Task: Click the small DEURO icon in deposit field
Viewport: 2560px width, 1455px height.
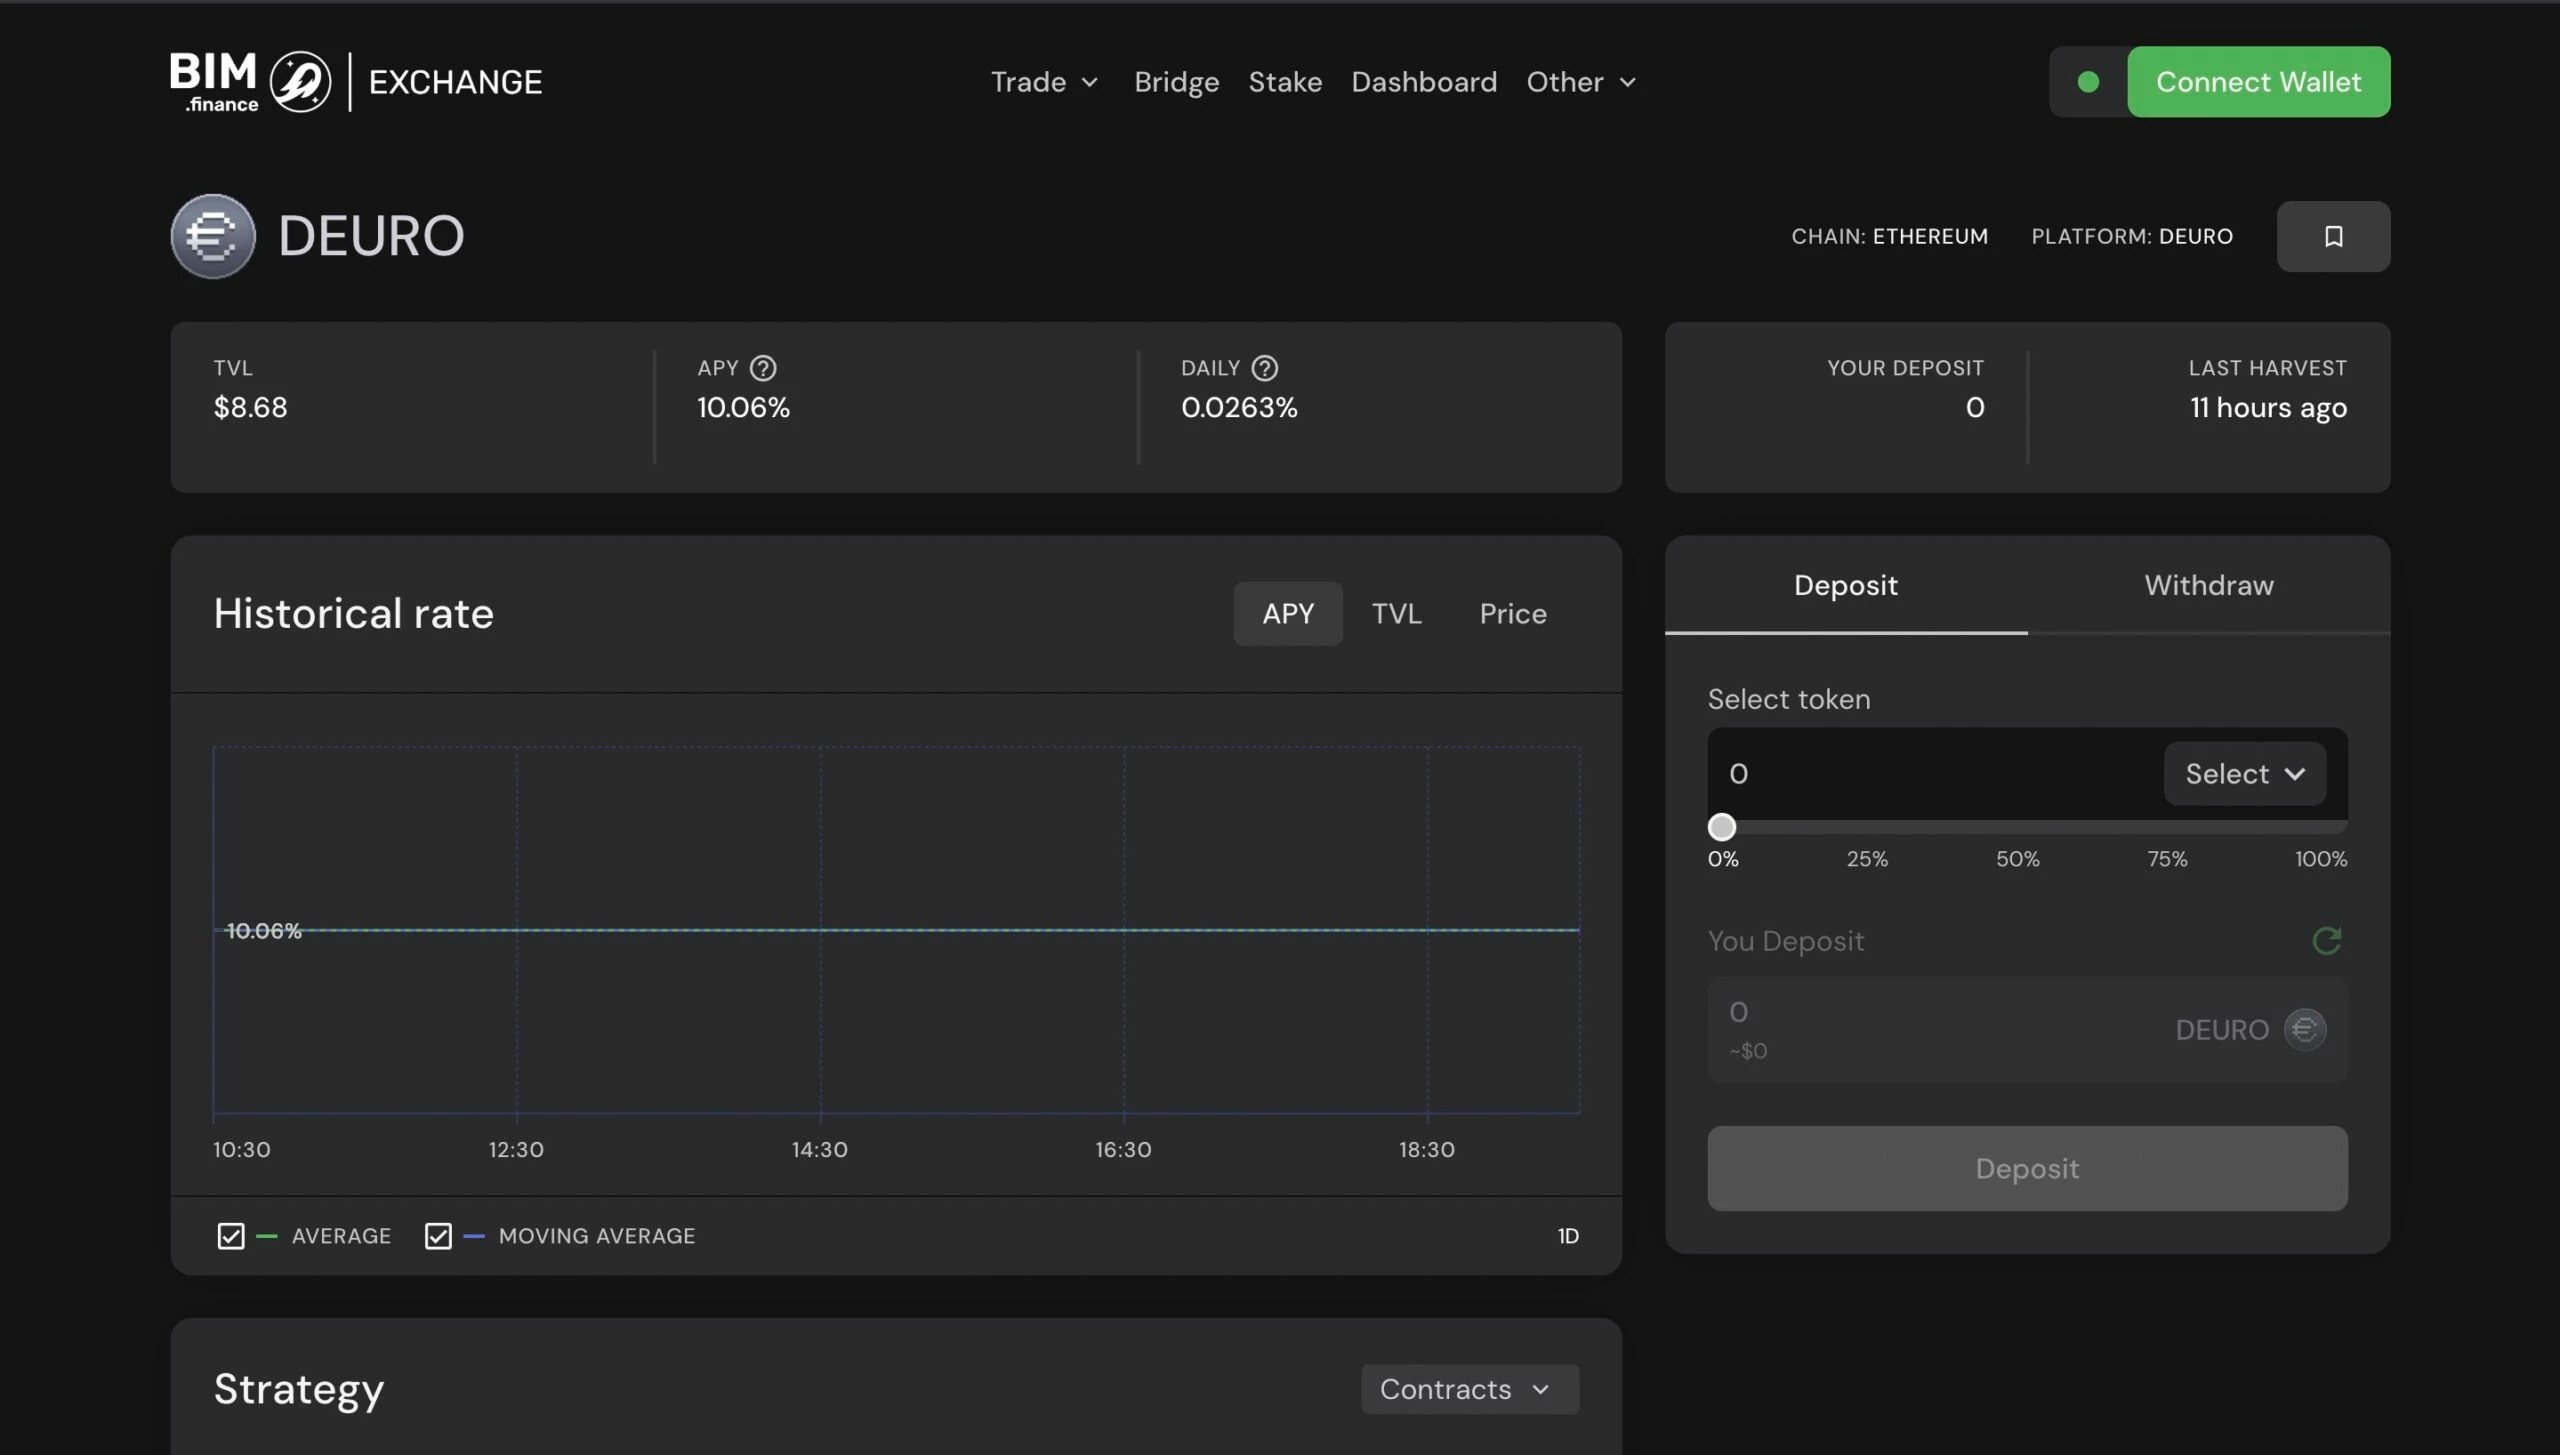Action: (x=2305, y=1029)
